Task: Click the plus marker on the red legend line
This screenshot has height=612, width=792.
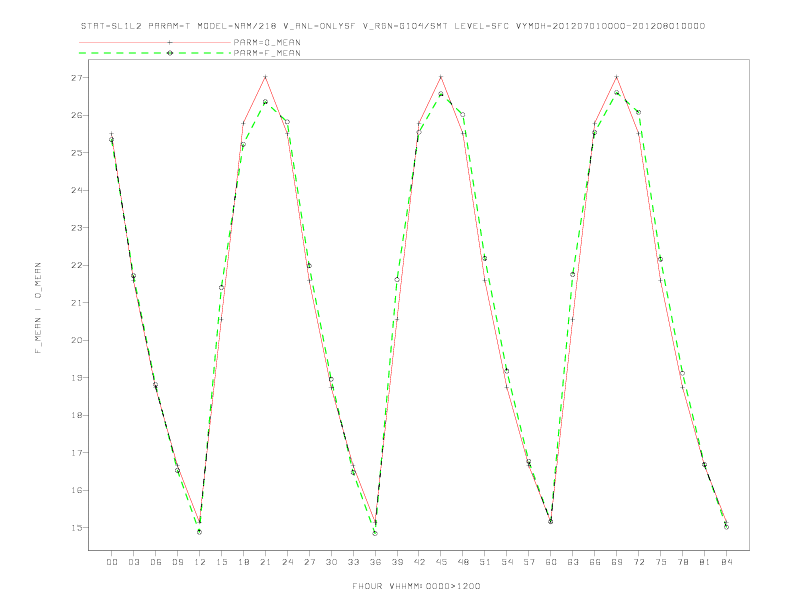Action: pos(170,42)
